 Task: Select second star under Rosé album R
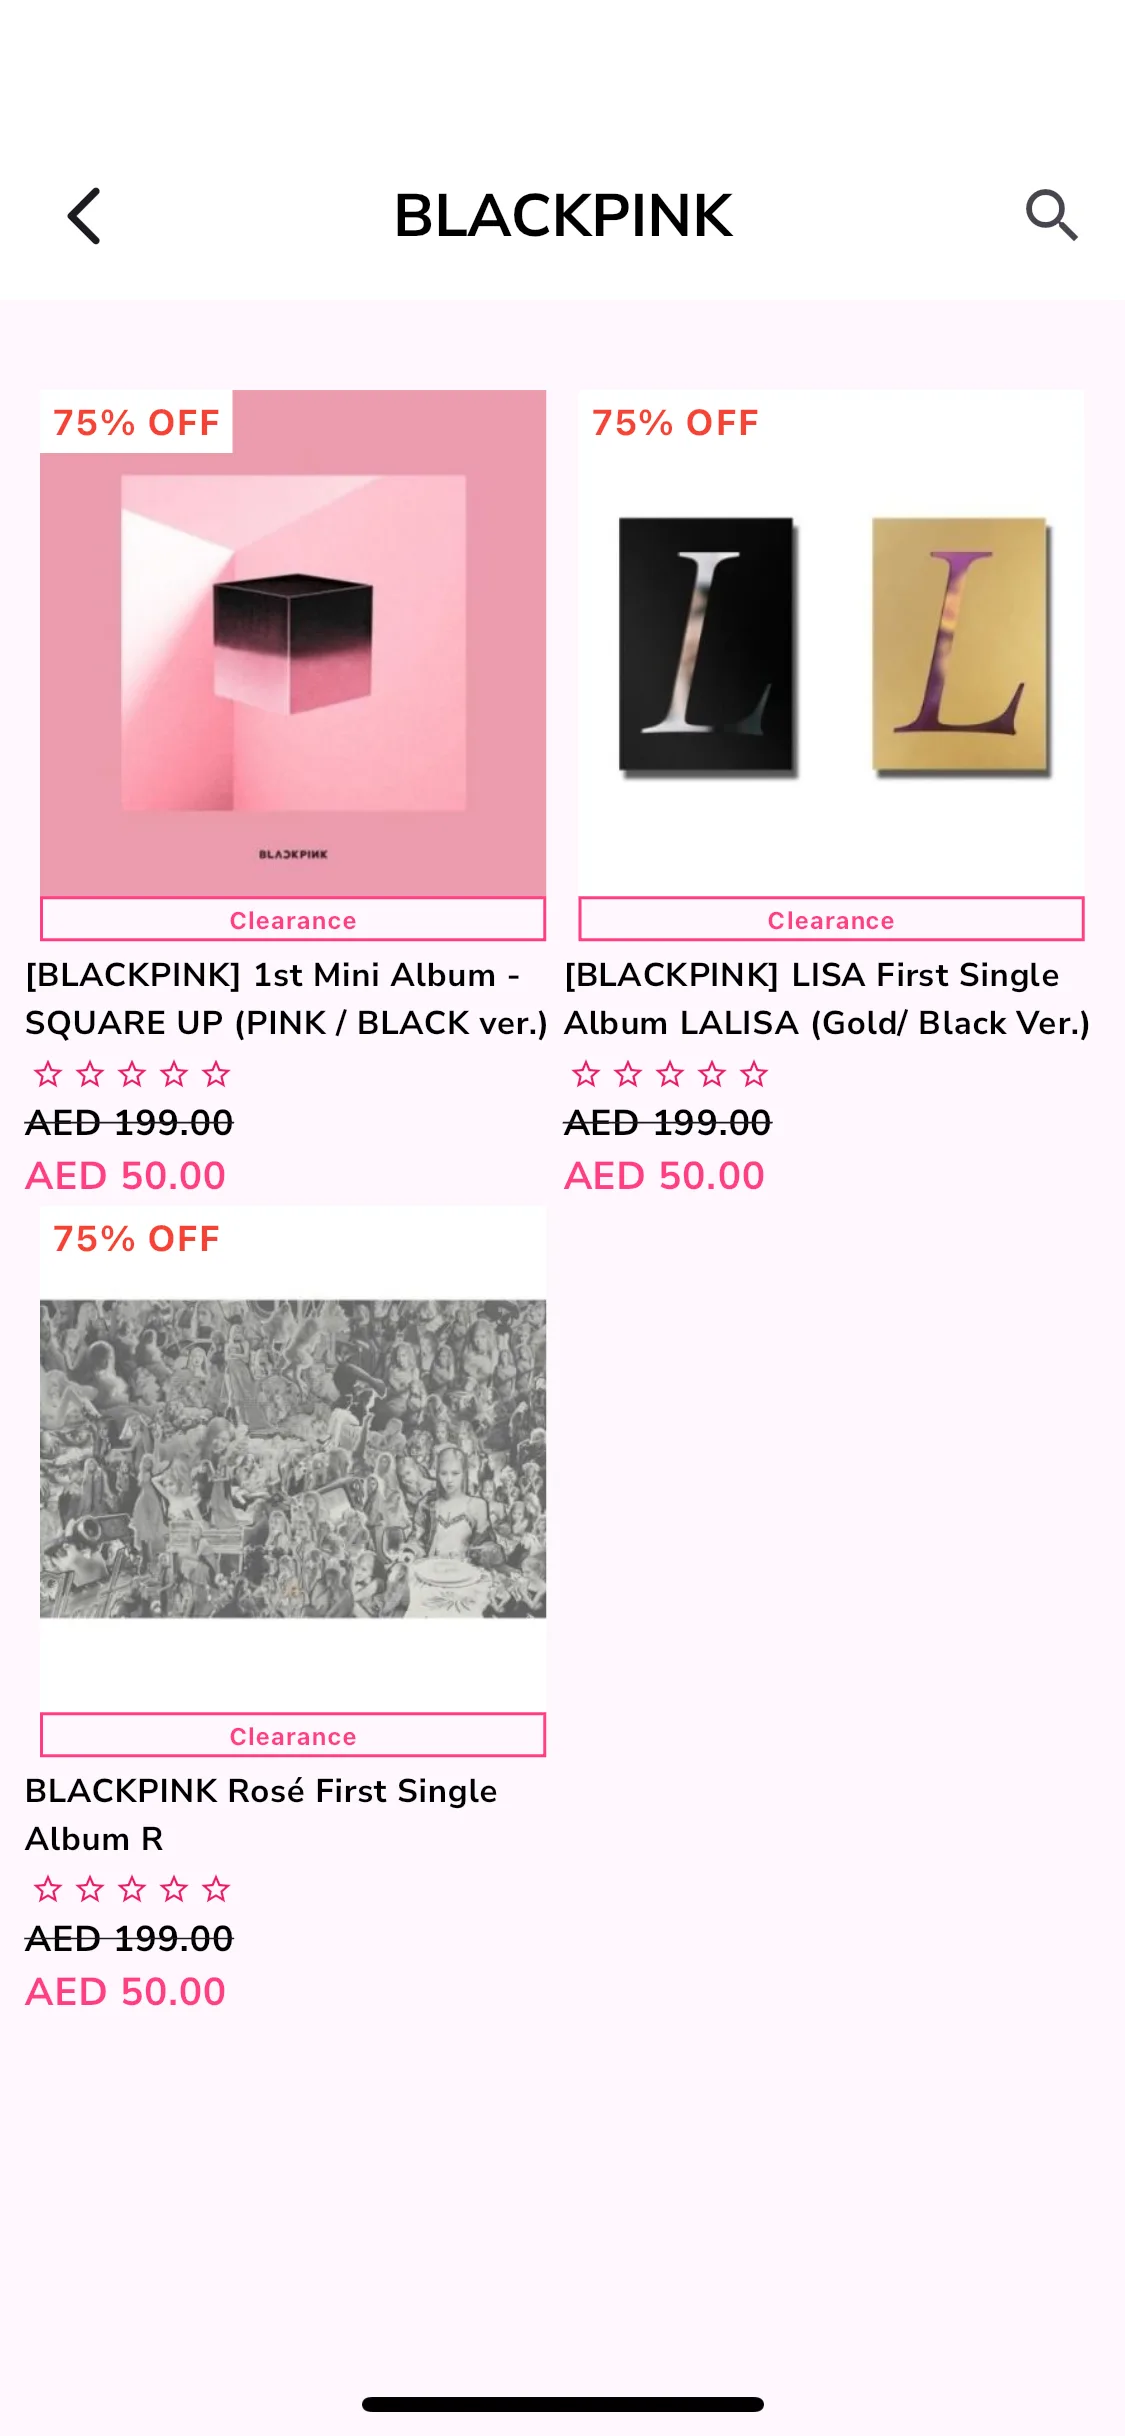(90, 1890)
